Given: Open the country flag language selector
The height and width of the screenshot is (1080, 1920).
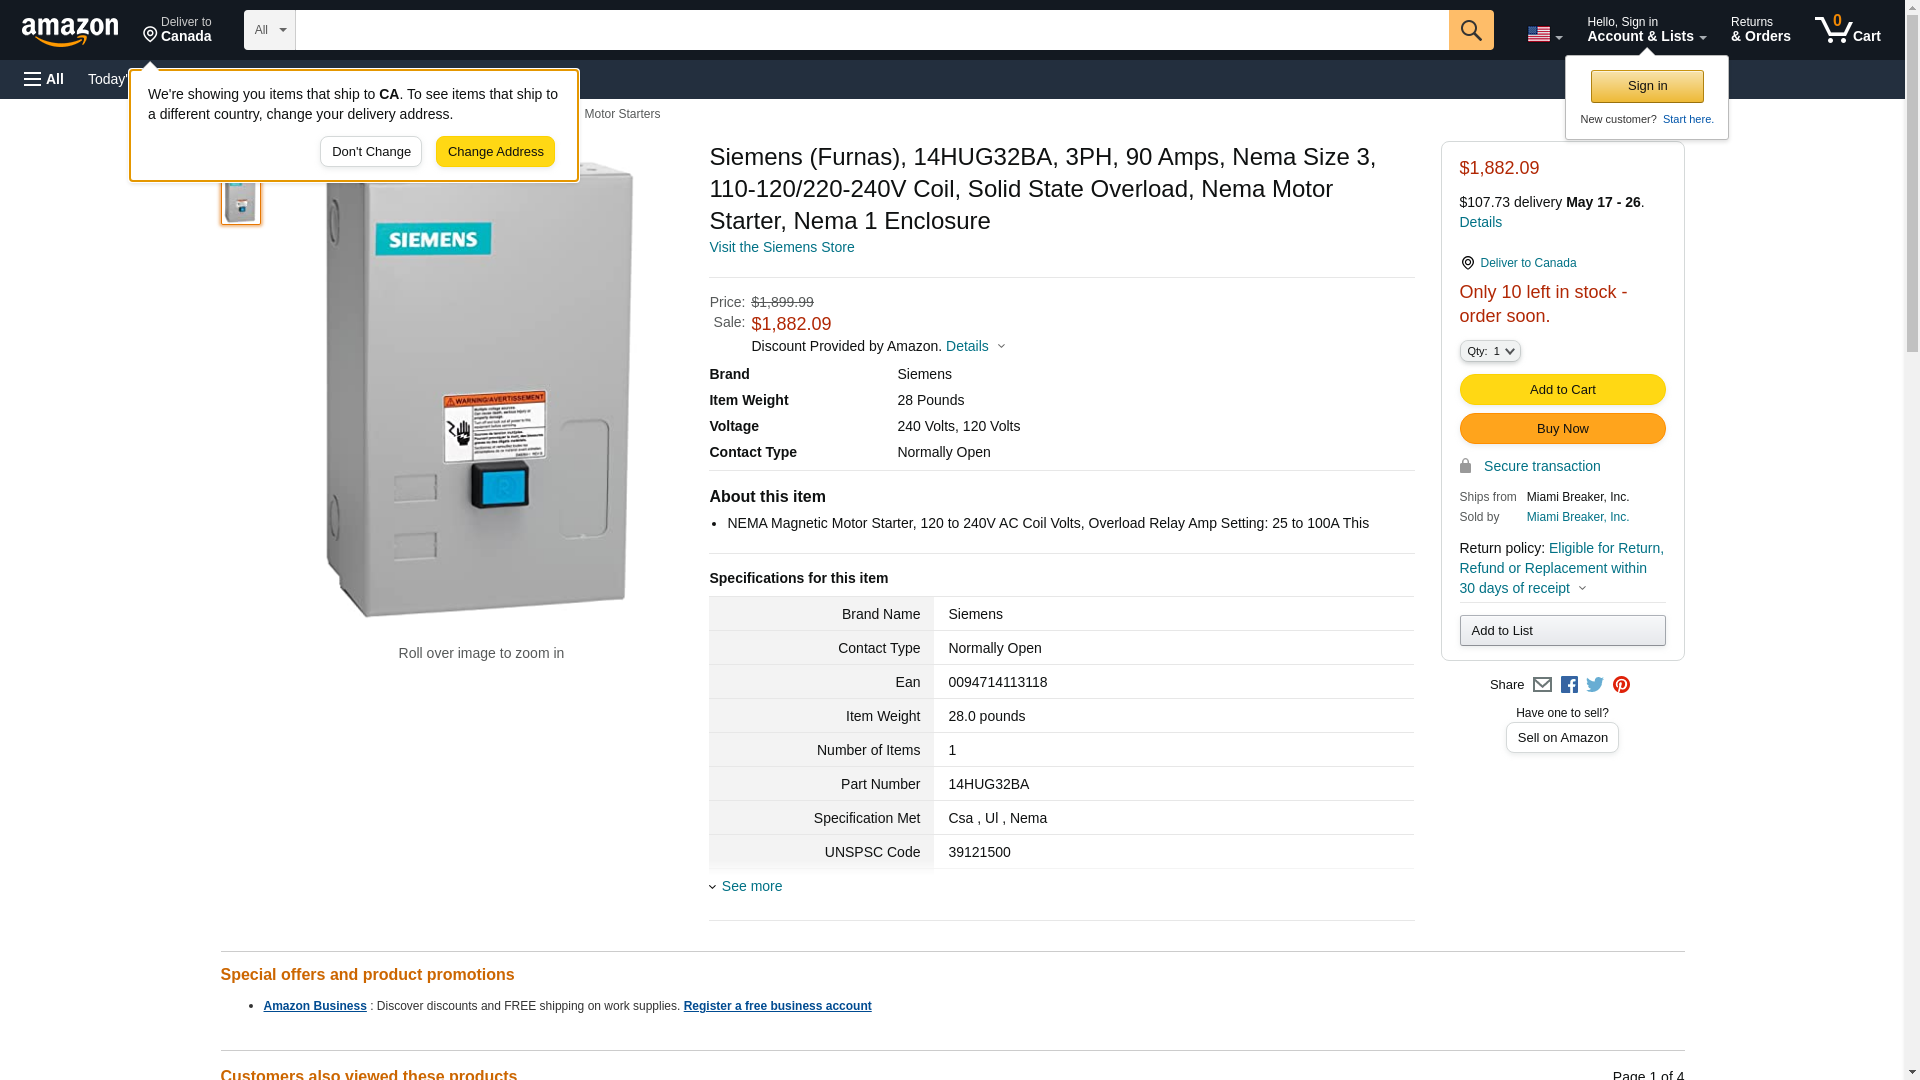Looking at the screenshot, I should 1544,34.
